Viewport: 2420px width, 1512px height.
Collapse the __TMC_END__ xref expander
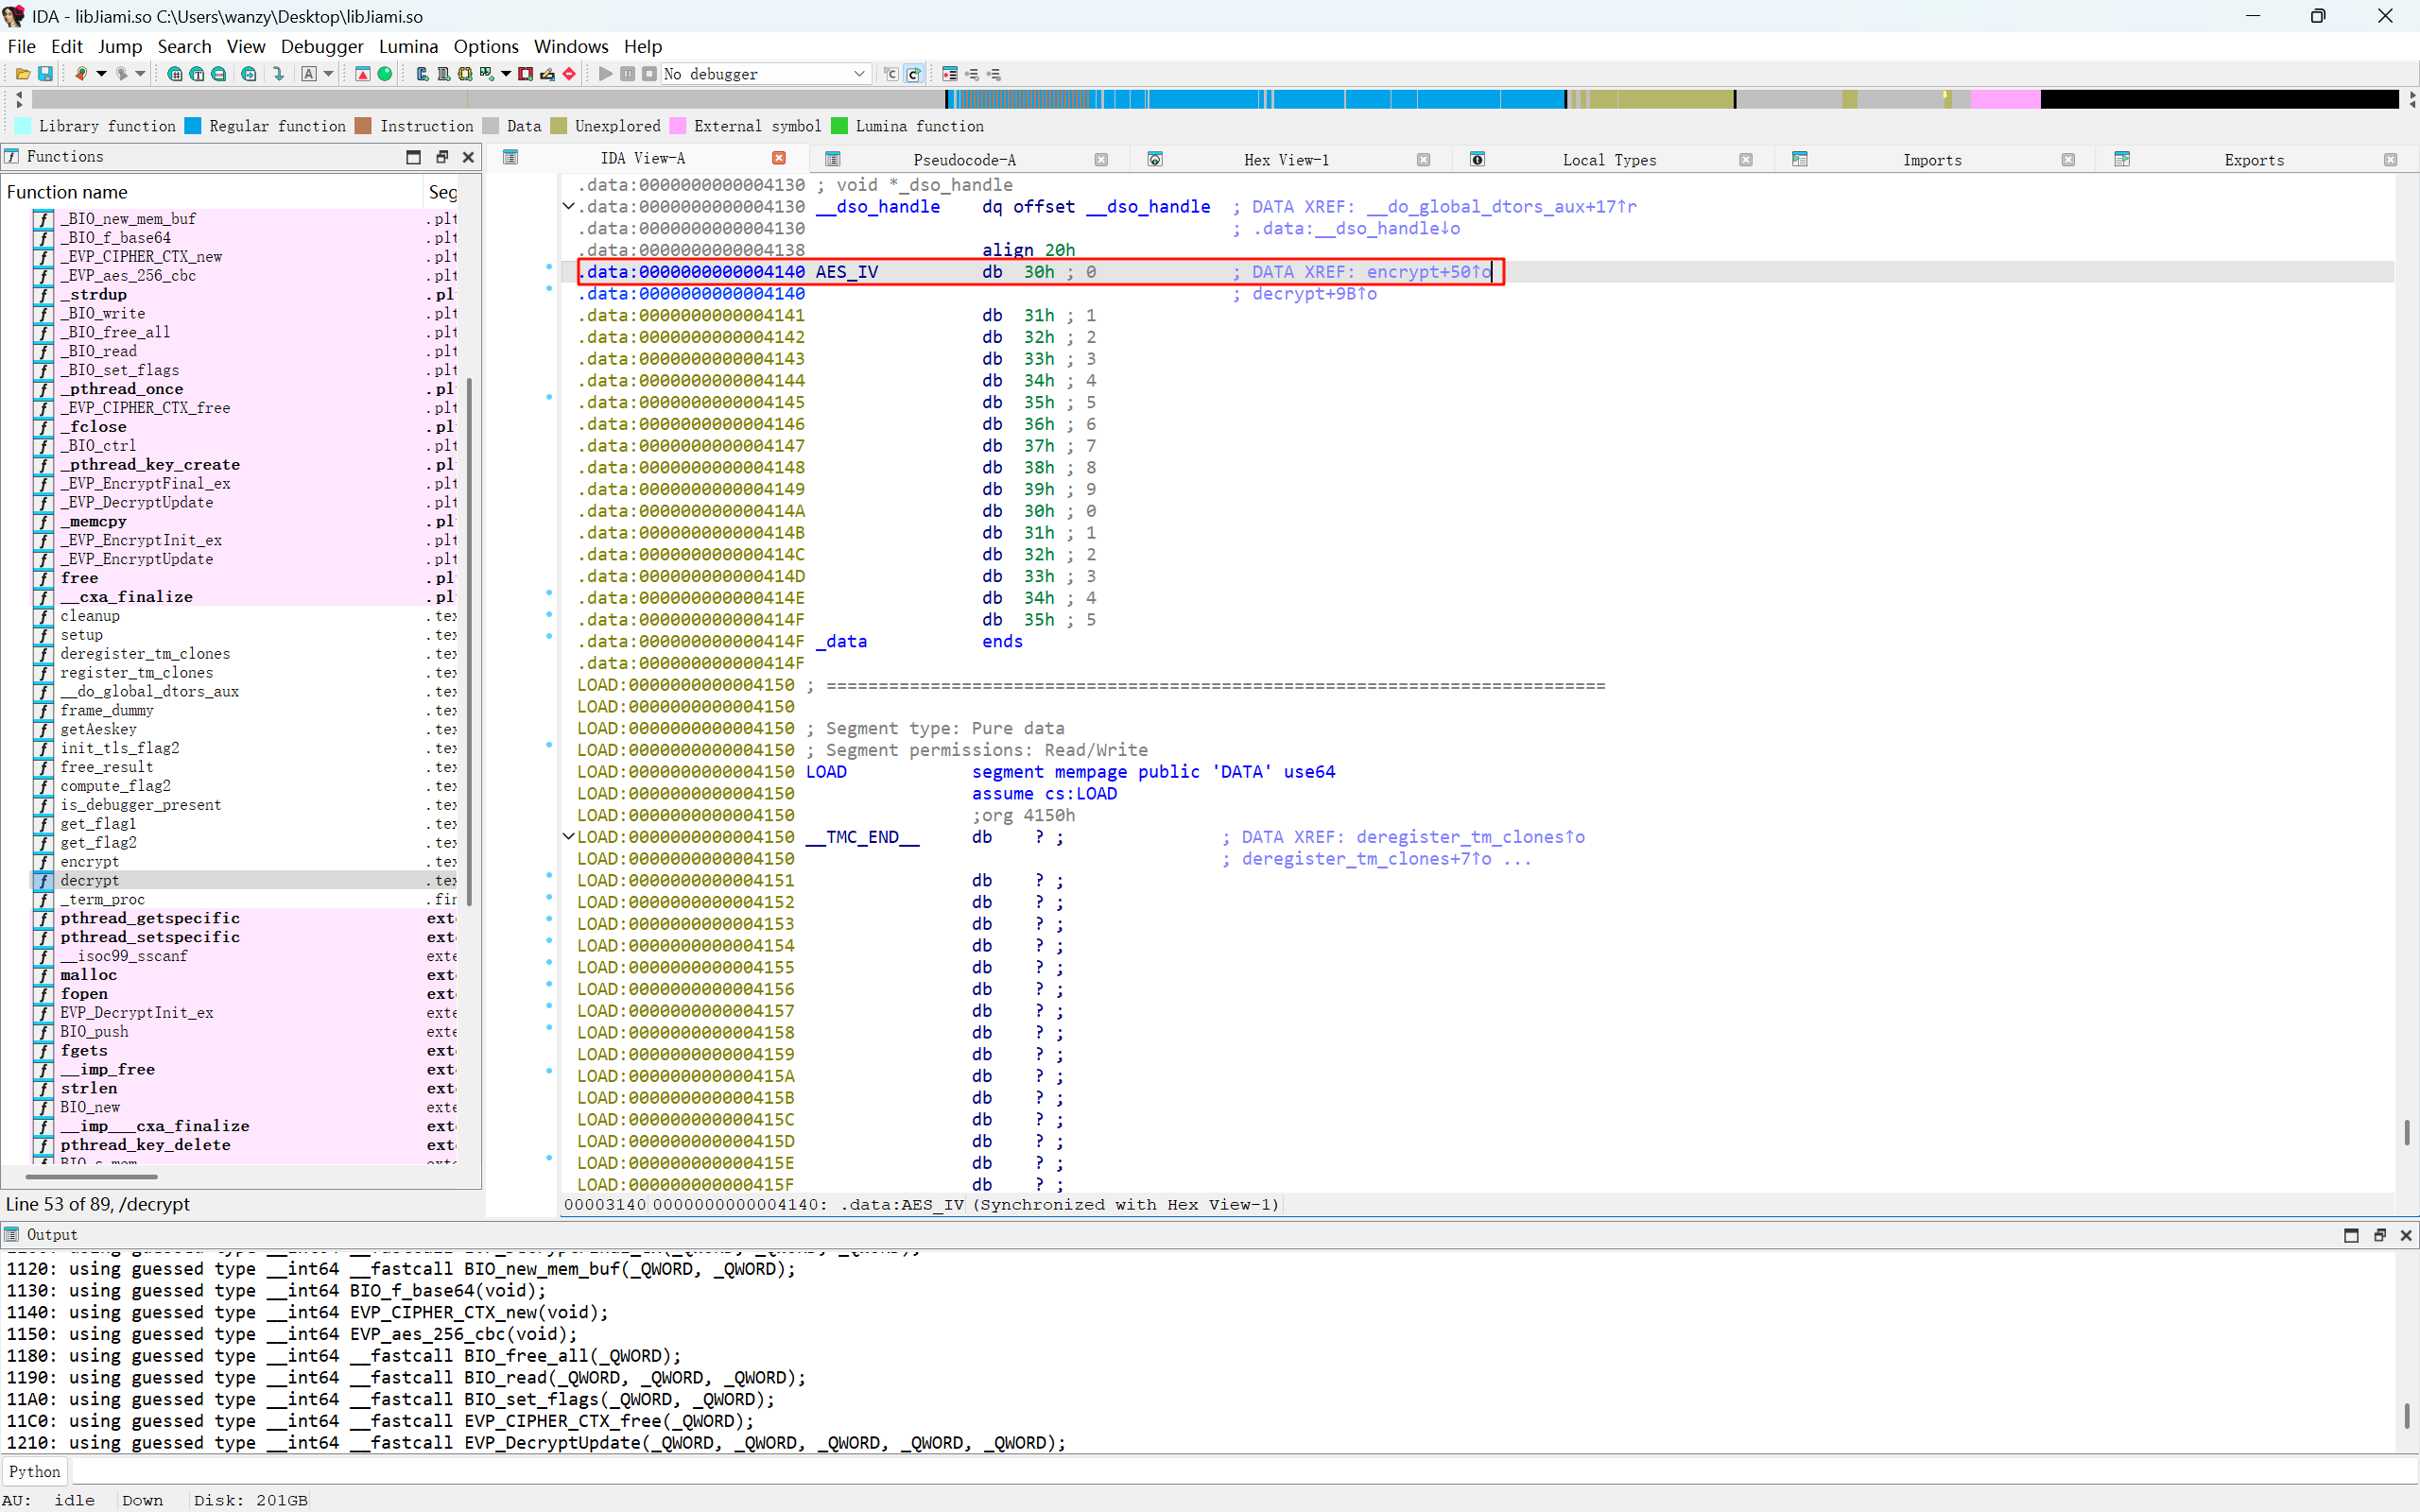pos(568,837)
